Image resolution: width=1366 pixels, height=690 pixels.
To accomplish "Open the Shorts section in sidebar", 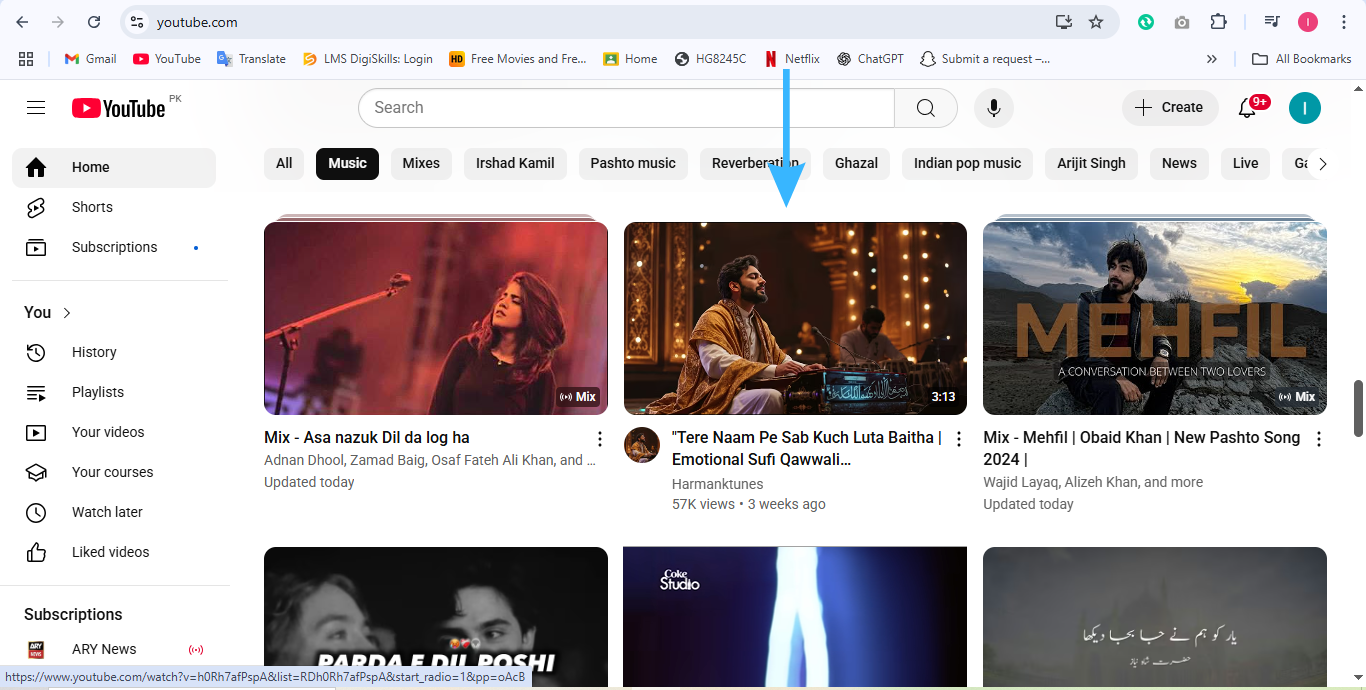I will [92, 207].
